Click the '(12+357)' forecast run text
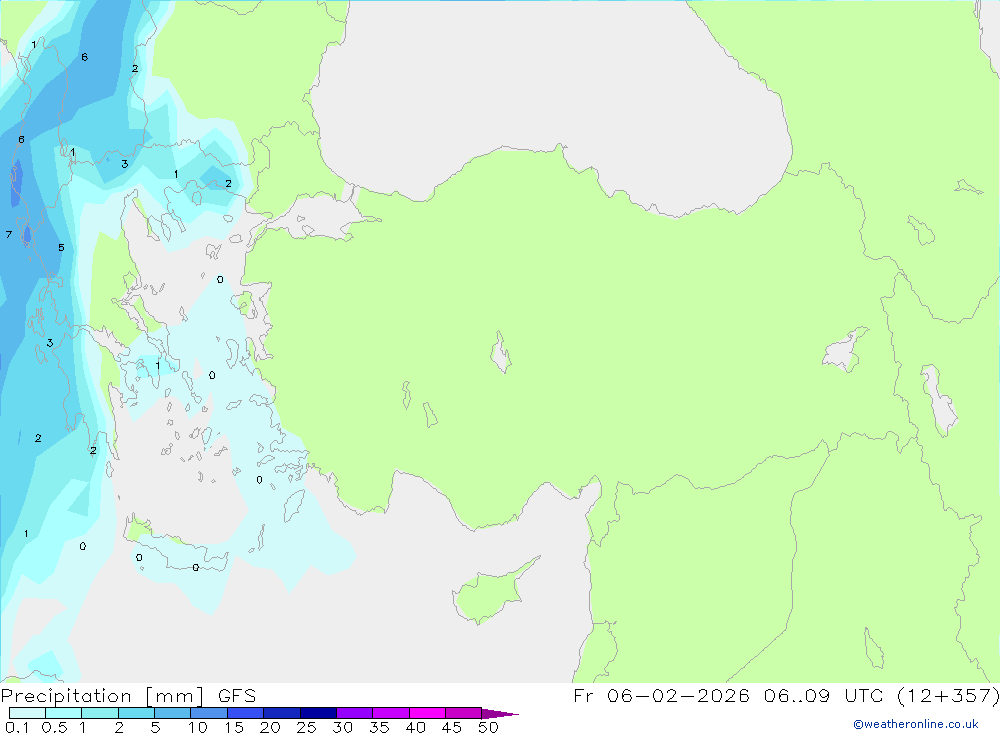 948,696
